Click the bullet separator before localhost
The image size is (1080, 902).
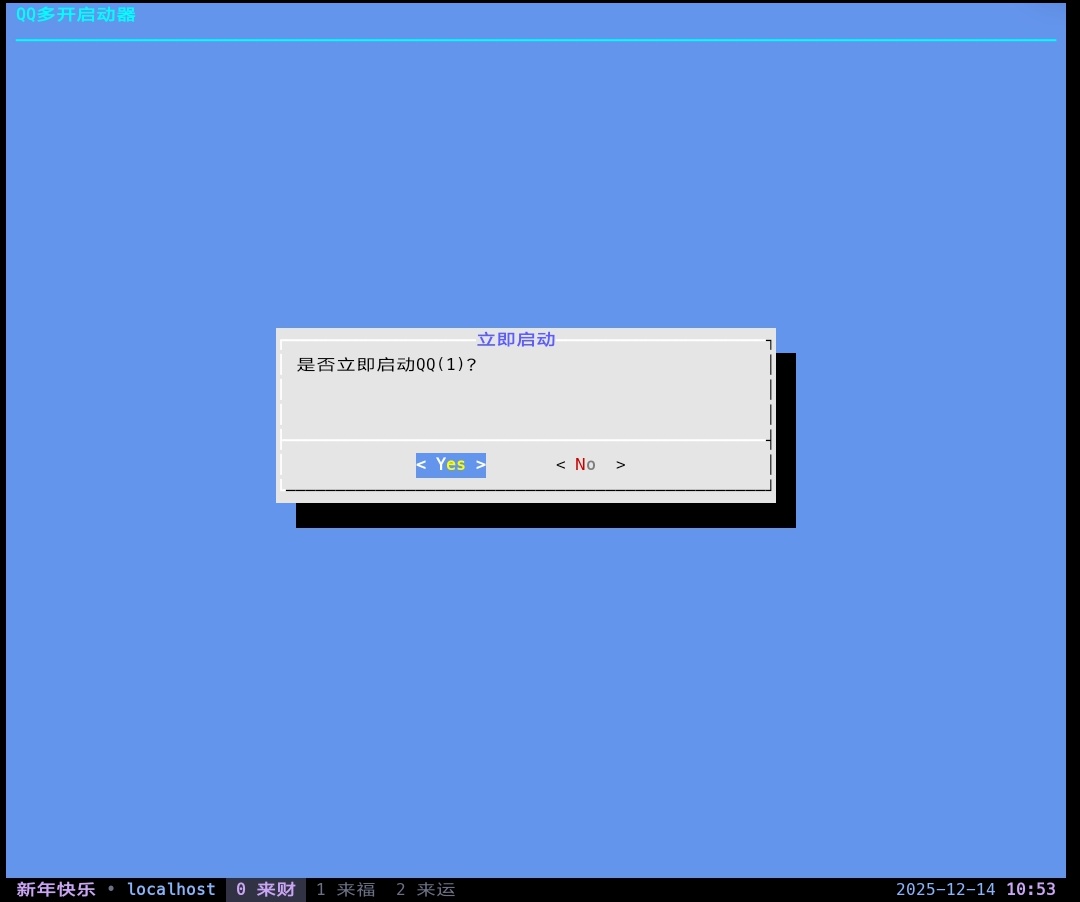tap(111, 889)
